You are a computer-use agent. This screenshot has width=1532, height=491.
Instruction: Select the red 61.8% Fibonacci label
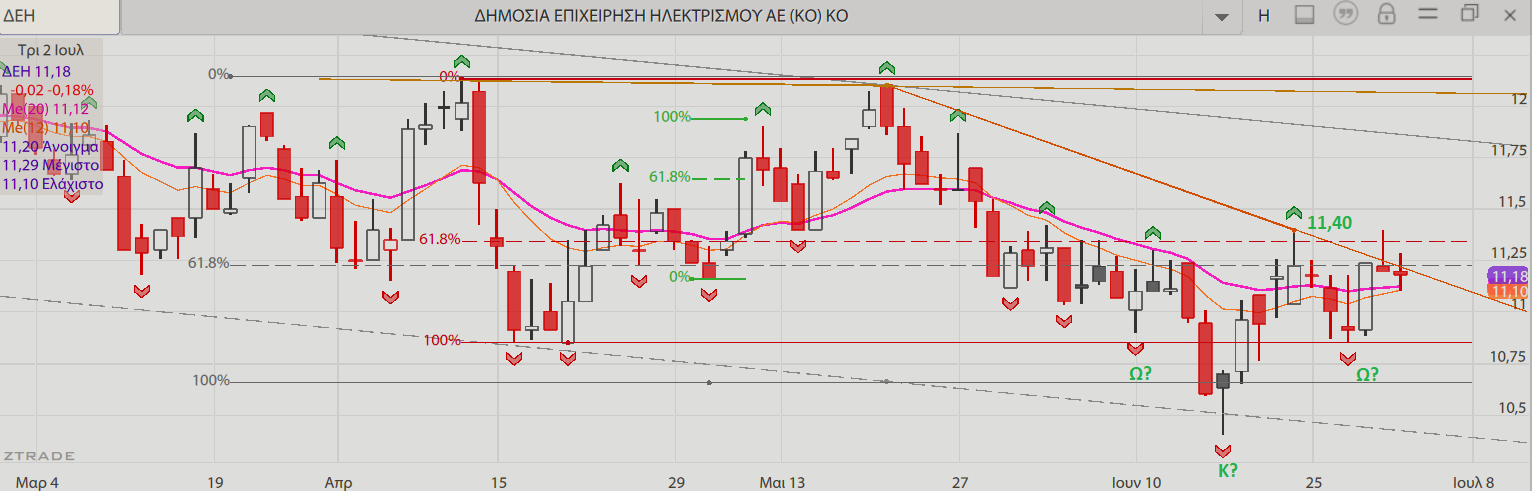pyautogui.click(x=440, y=239)
